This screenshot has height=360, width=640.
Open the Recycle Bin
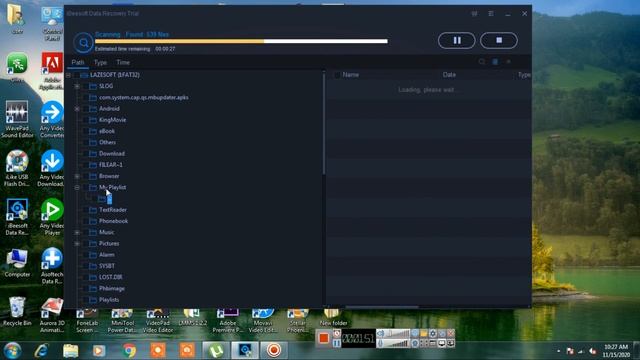pos(17,311)
